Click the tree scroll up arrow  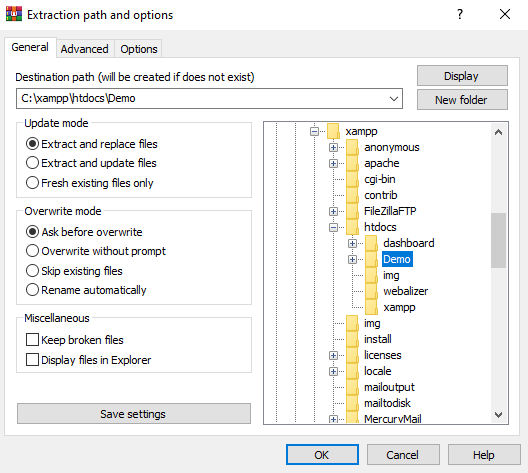(498, 132)
